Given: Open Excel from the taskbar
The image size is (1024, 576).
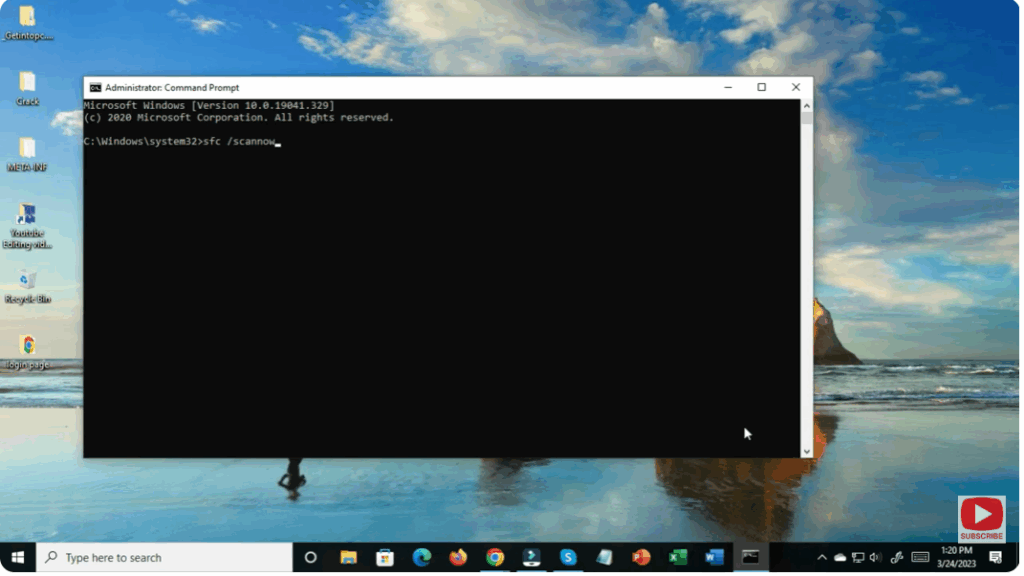Looking at the screenshot, I should tap(677, 557).
